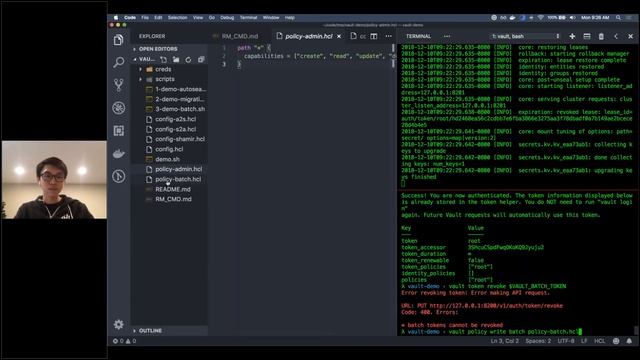Open the Edit menu

click(x=158, y=18)
